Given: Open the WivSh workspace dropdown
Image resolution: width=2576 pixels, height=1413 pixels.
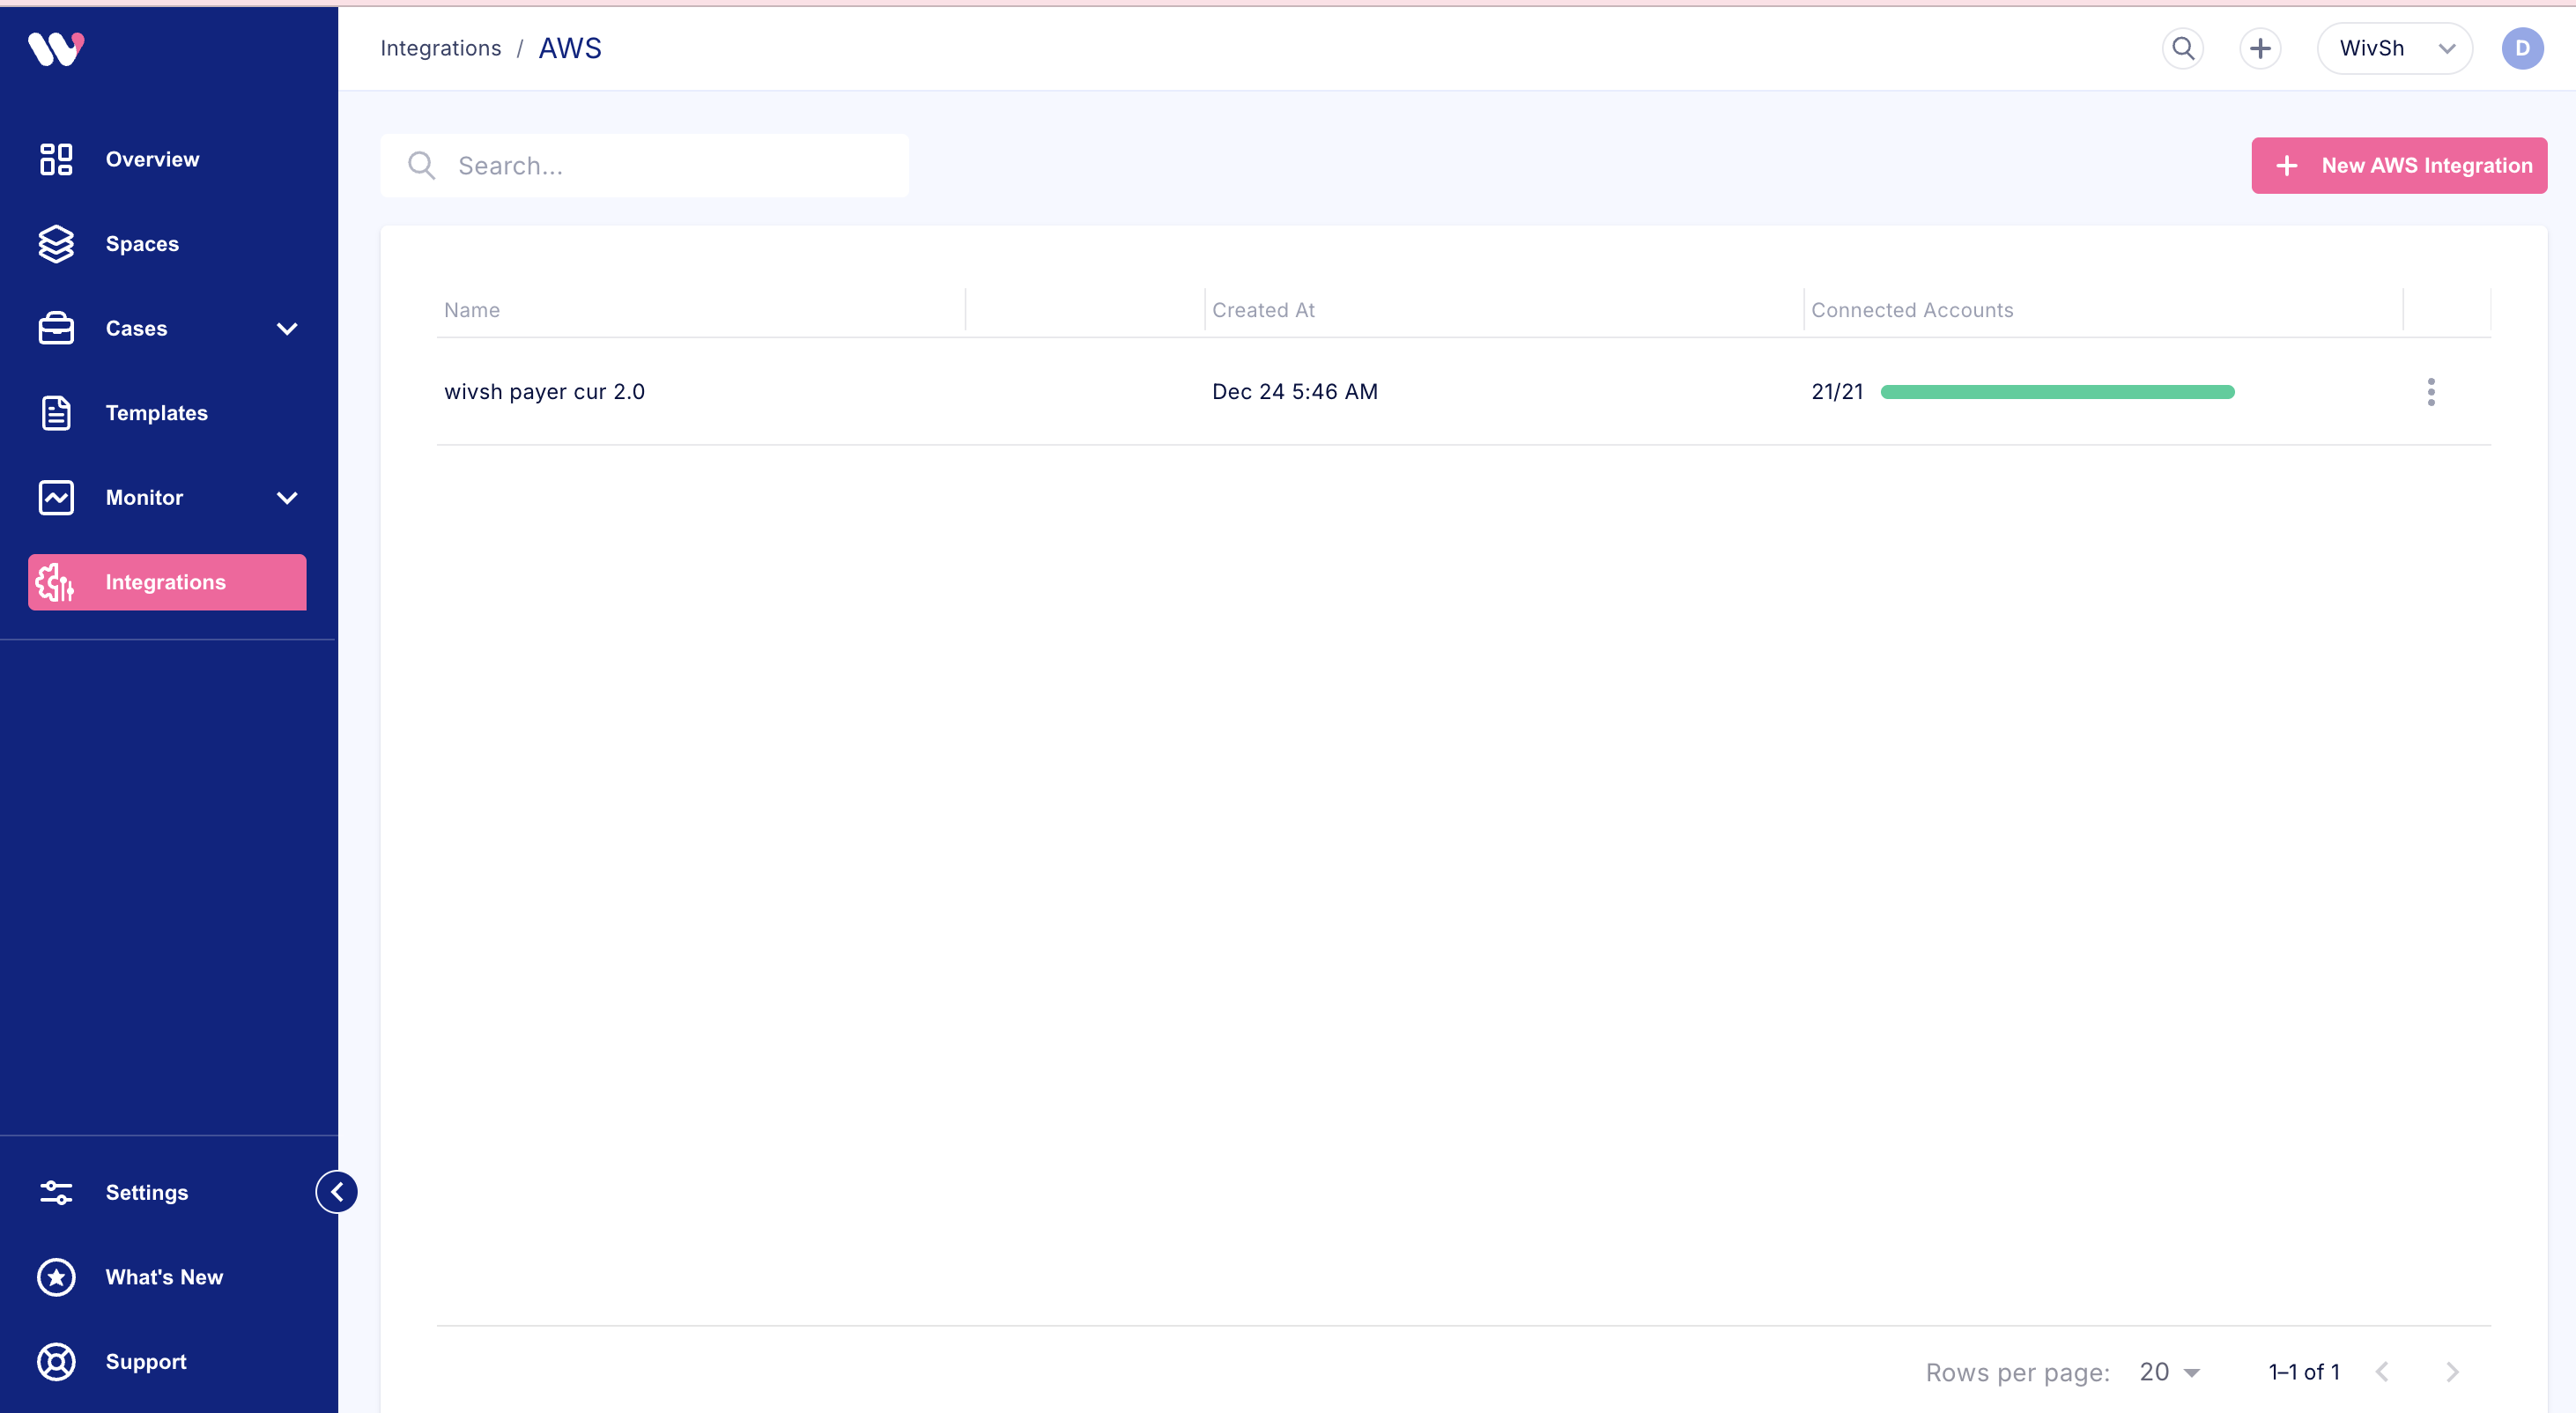Looking at the screenshot, I should pyautogui.click(x=2394, y=48).
